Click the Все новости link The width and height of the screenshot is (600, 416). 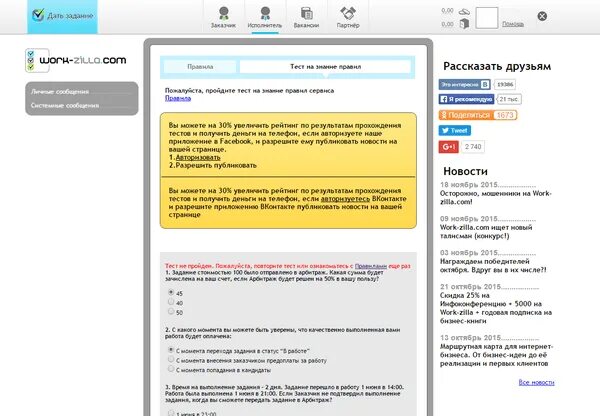(536, 382)
